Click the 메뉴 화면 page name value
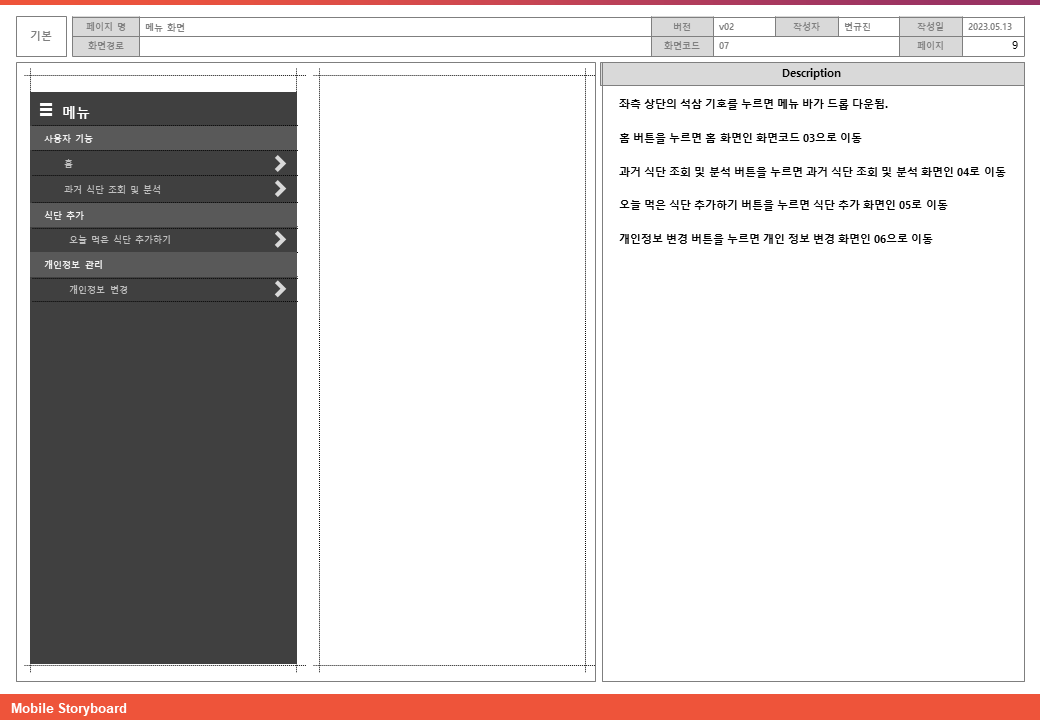 point(165,27)
